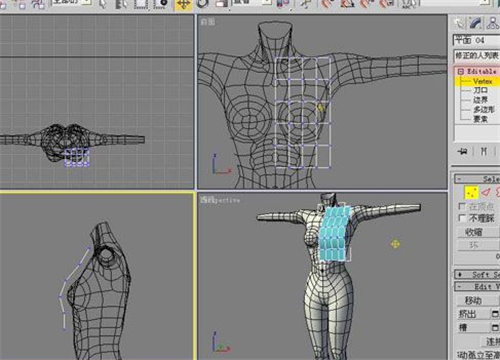Select 要素 (Element) level in modifier stack
The width and height of the screenshot is (500, 360).
(x=481, y=119)
